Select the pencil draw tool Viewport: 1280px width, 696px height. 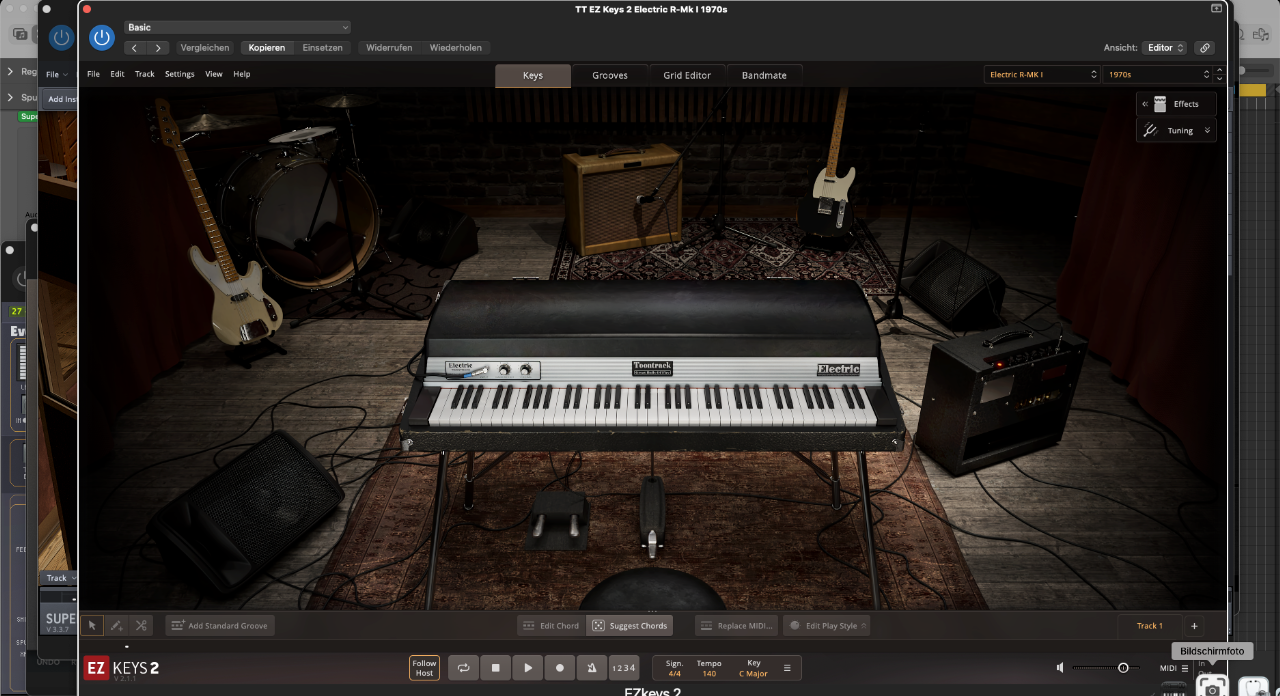116,625
